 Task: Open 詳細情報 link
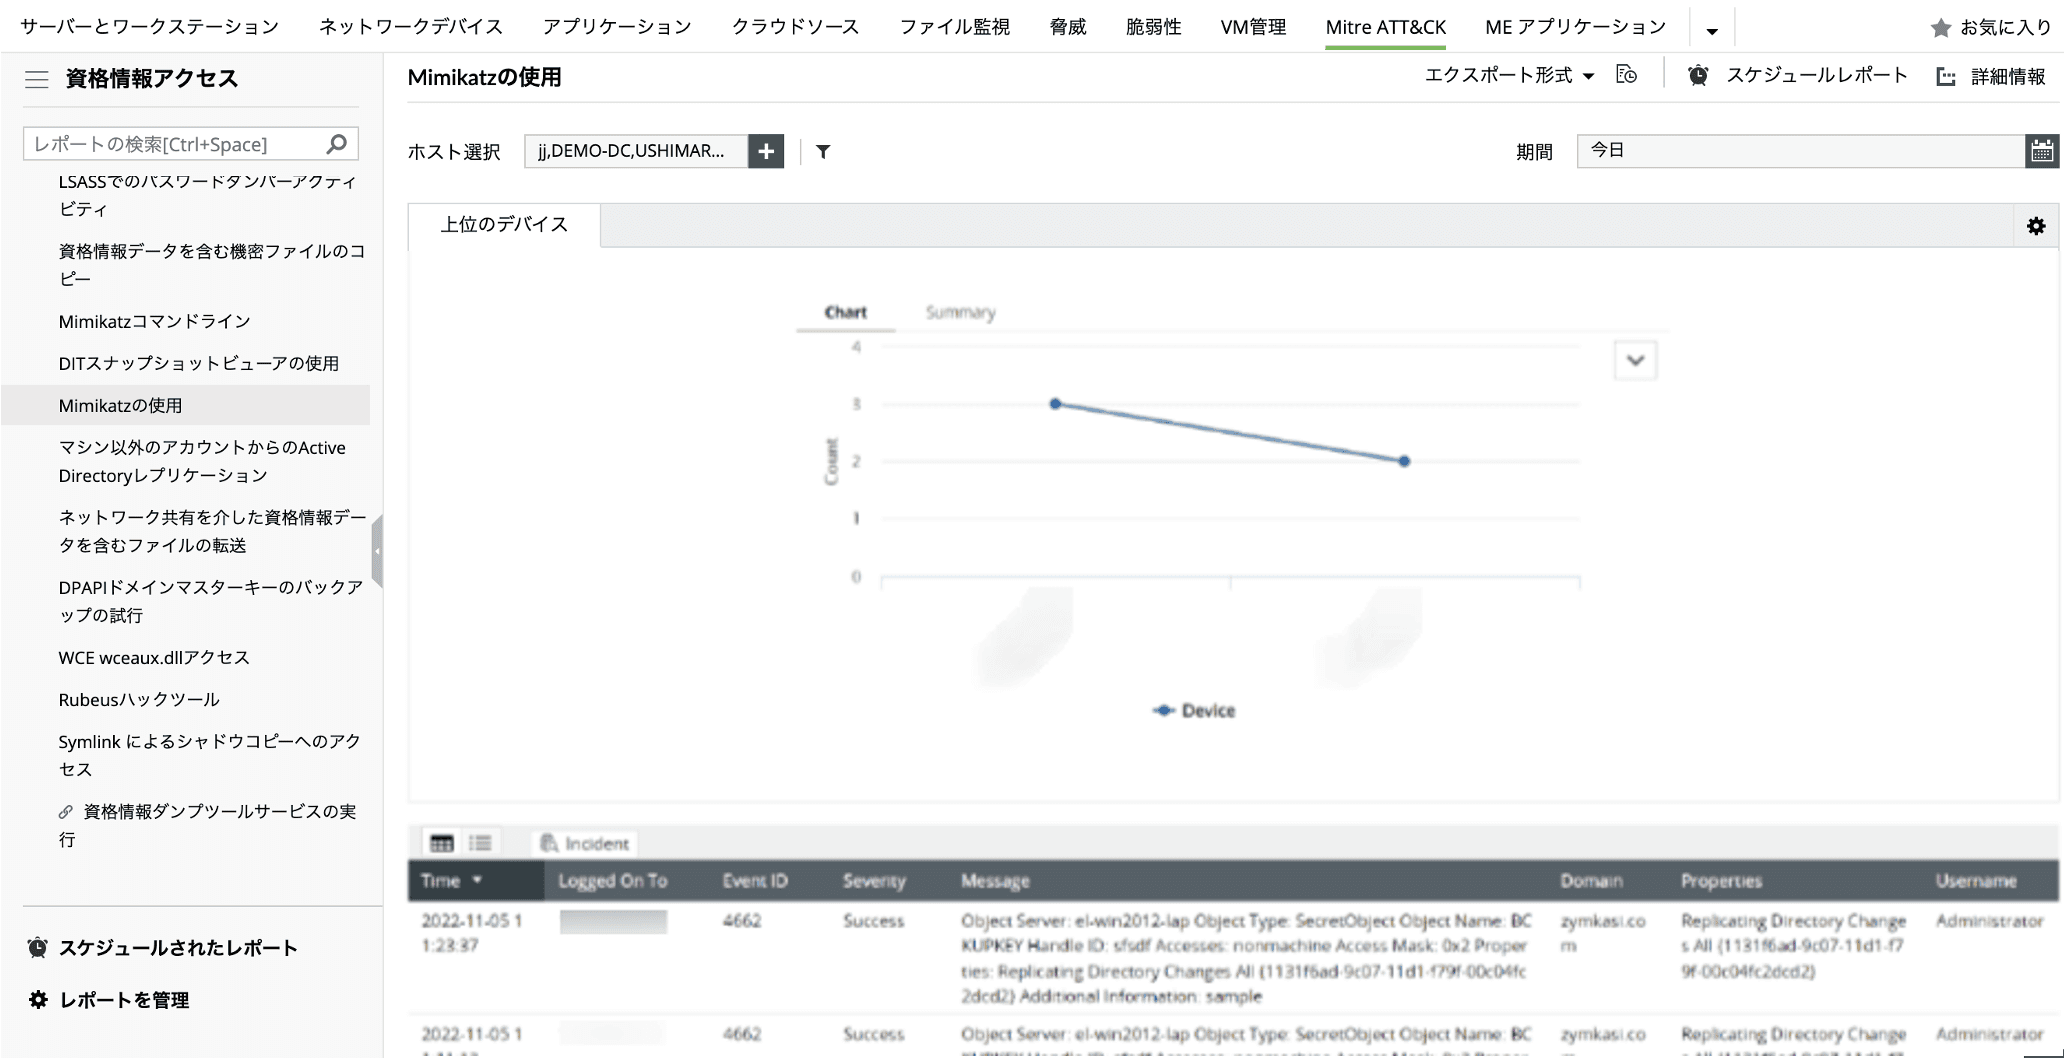[2008, 77]
